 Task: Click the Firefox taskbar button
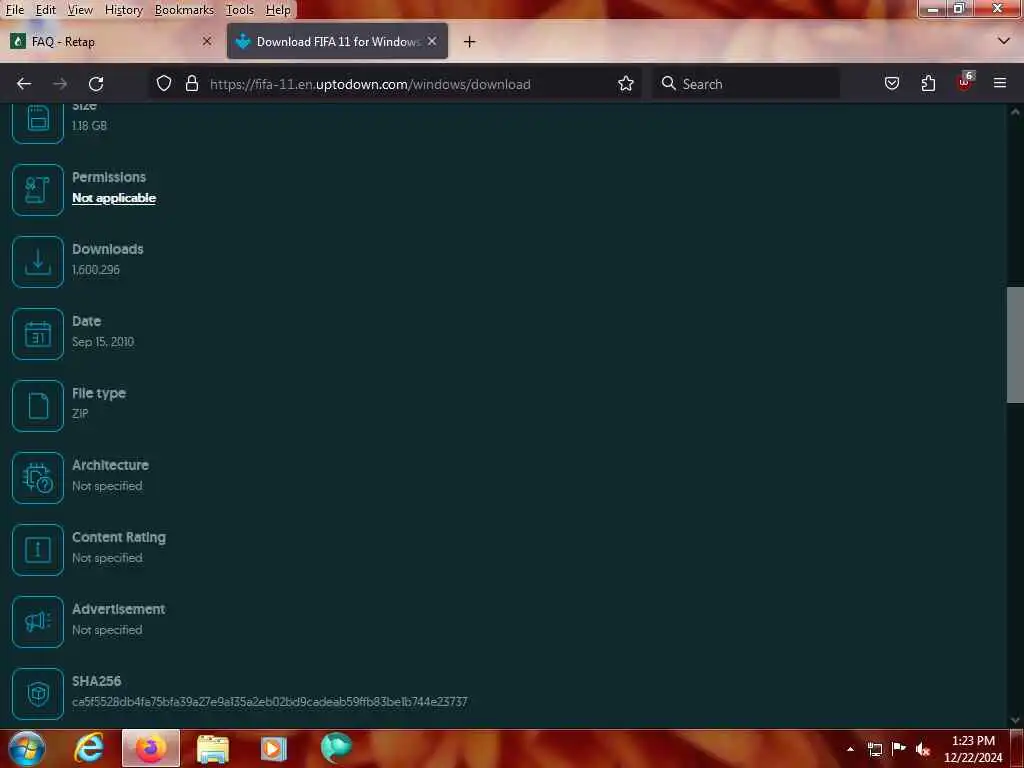pos(151,748)
